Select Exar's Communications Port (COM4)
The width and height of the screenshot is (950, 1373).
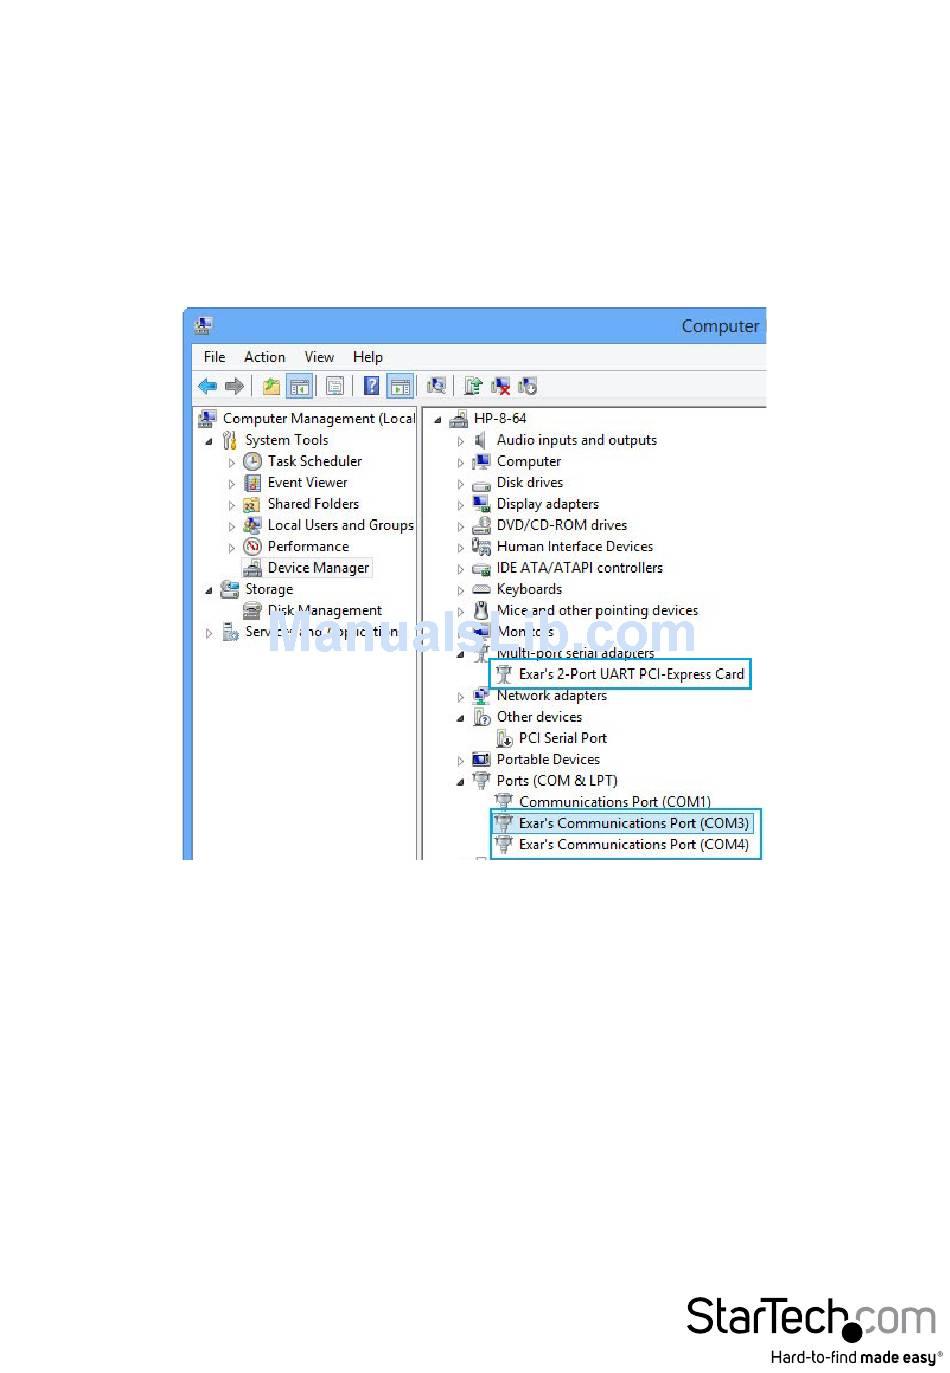633,844
